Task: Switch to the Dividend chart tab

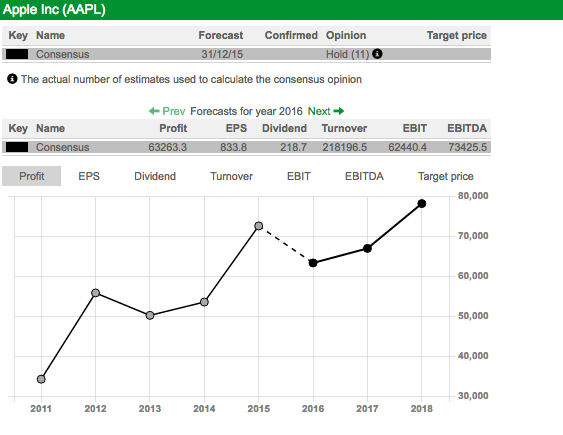Action: tap(155, 176)
